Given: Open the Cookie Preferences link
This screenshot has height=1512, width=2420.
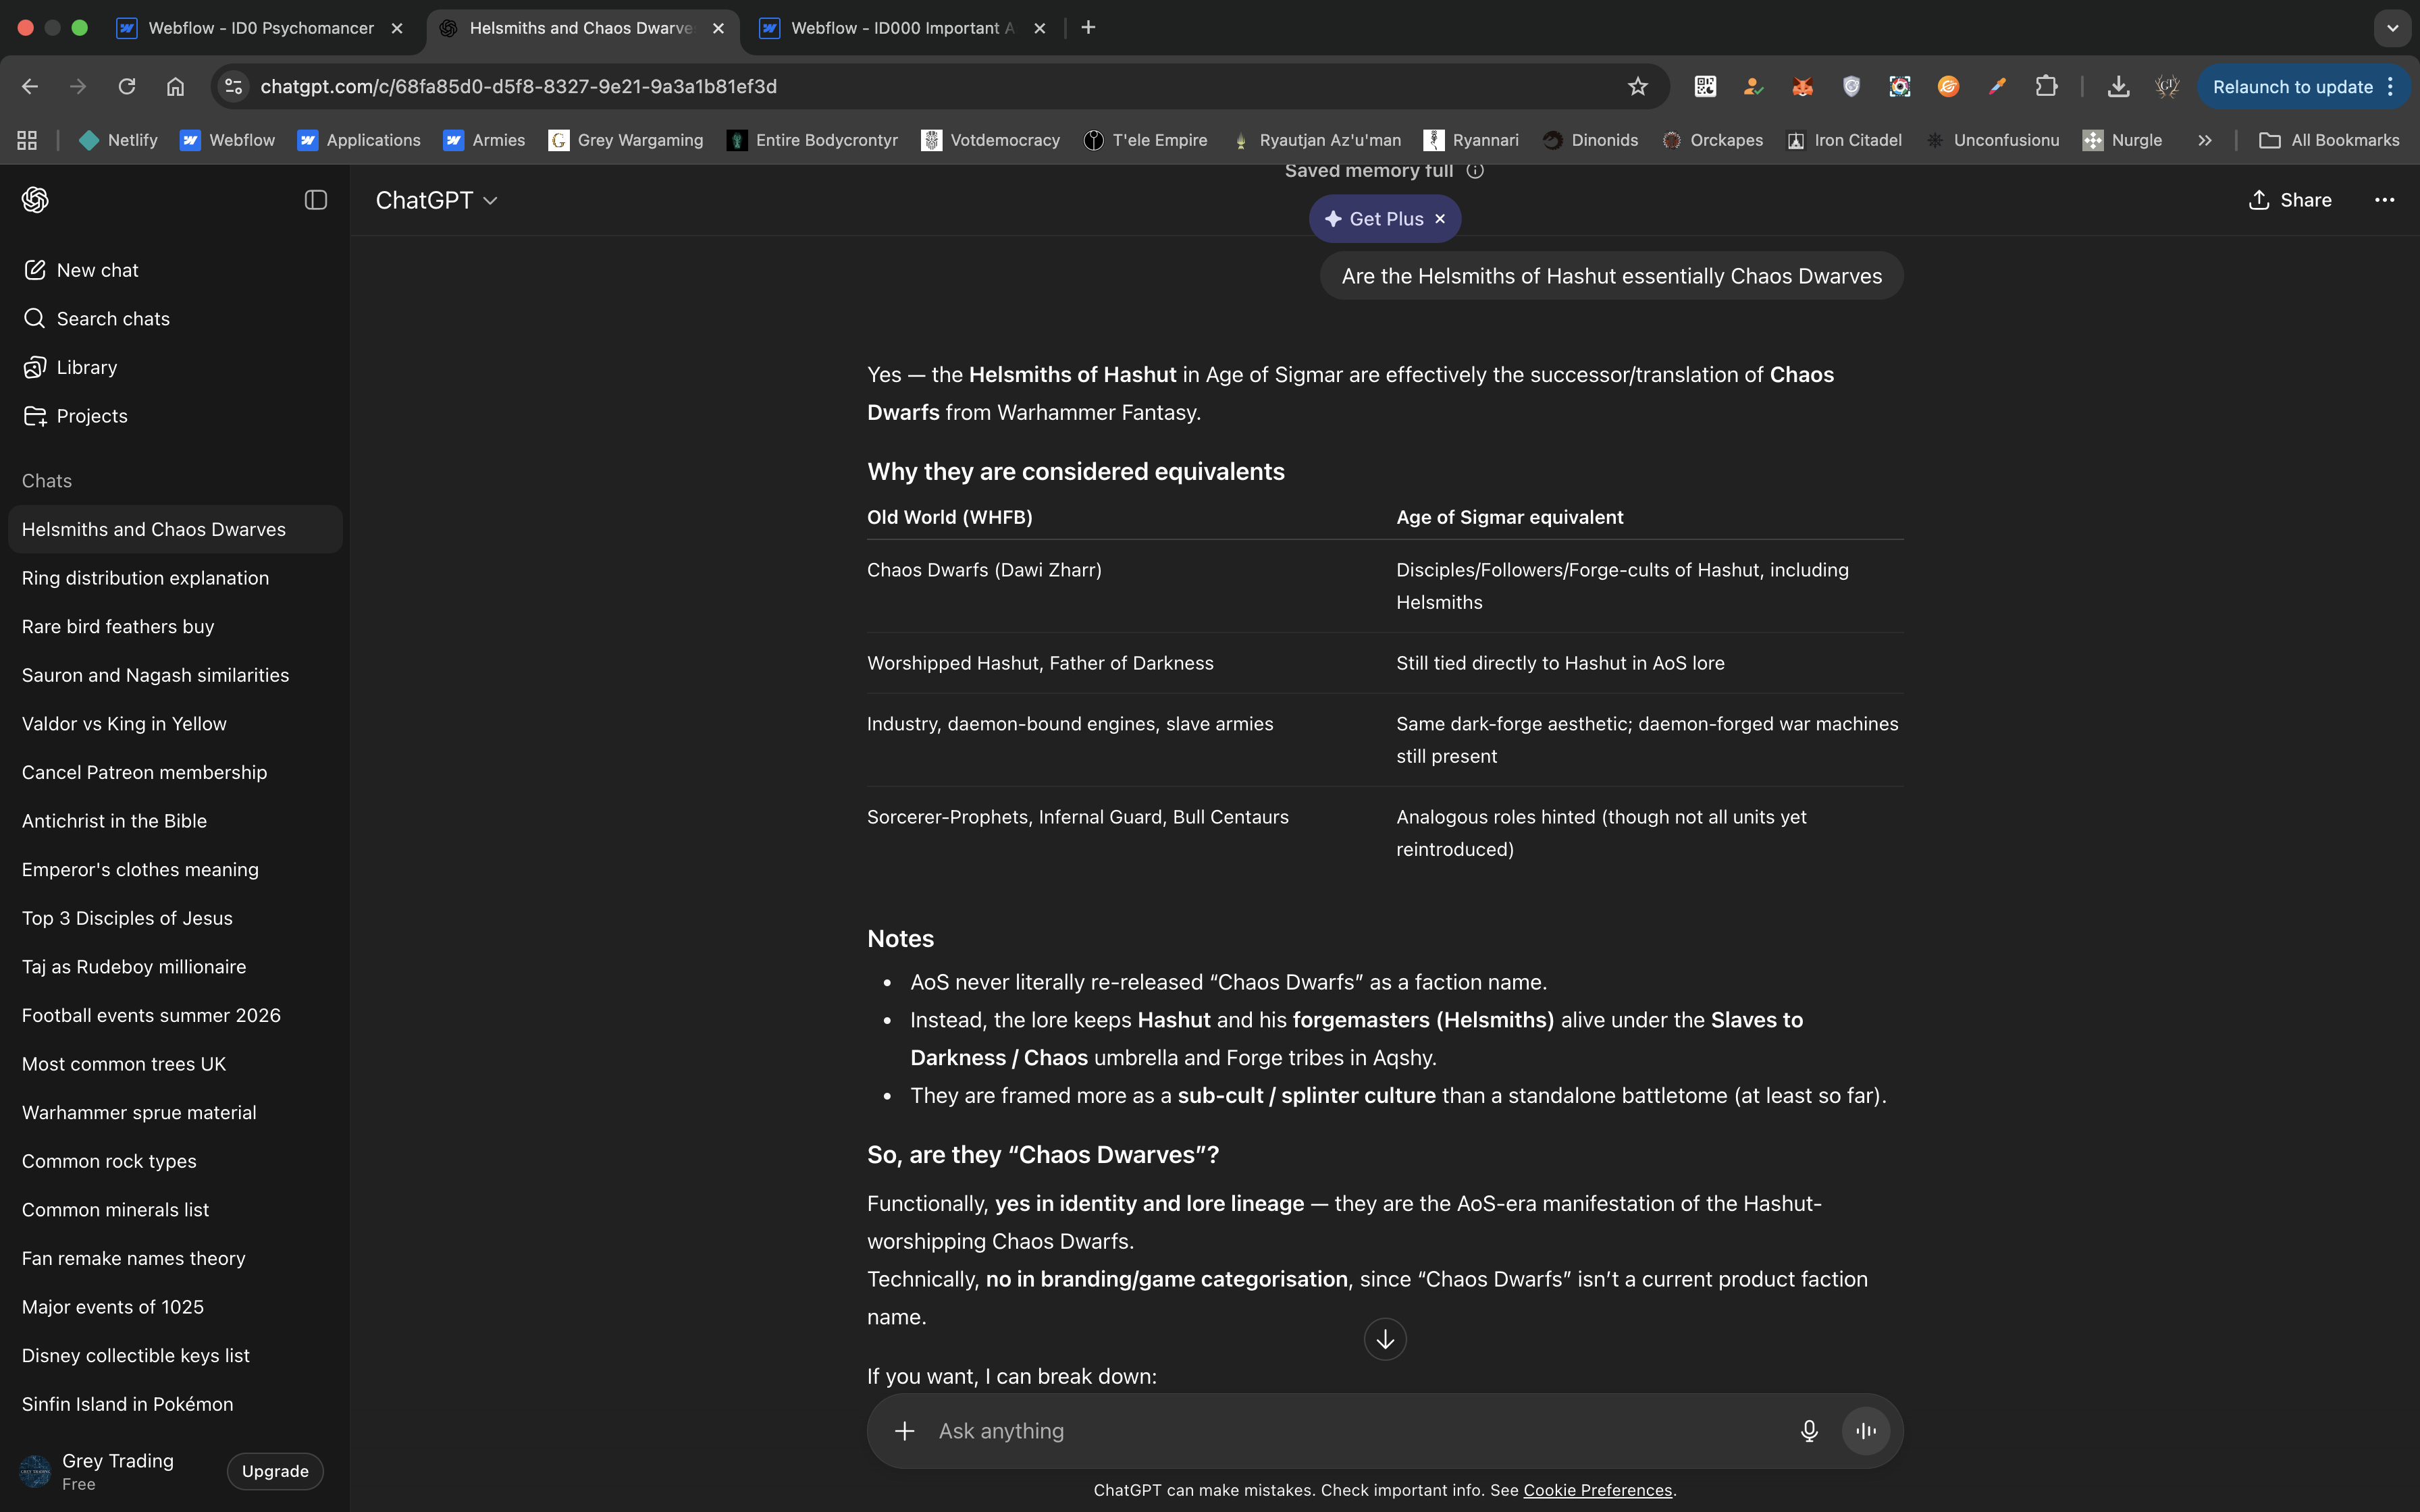Looking at the screenshot, I should pos(1597,1490).
